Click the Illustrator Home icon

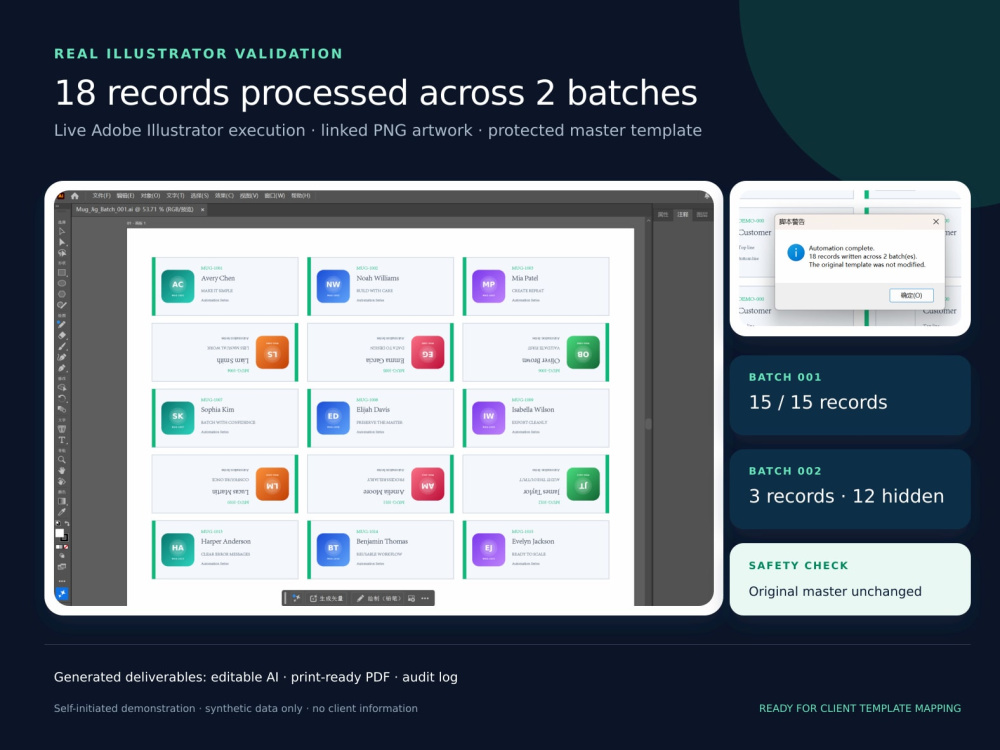click(75, 196)
